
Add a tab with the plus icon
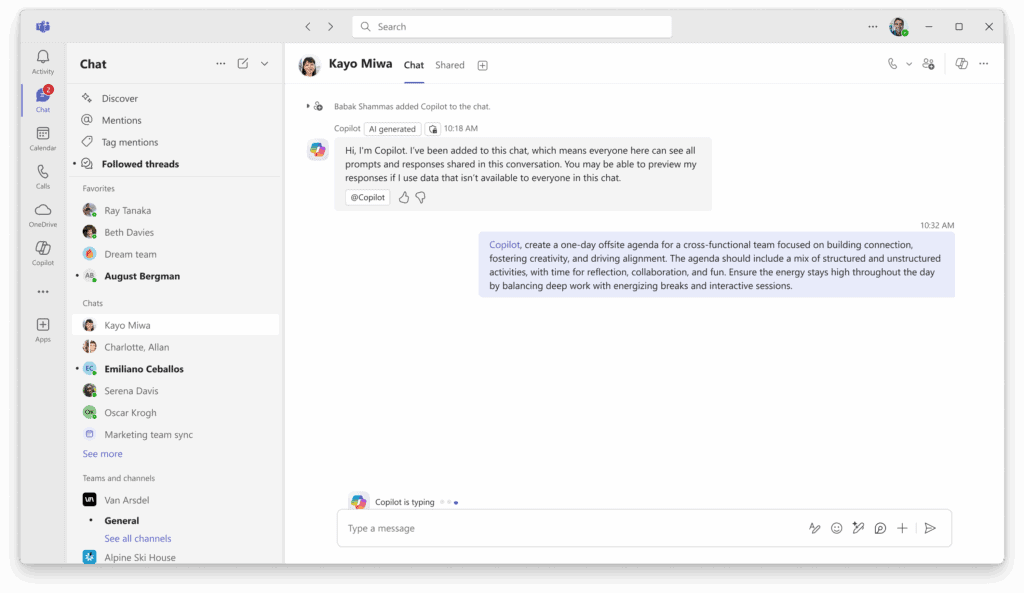point(482,65)
